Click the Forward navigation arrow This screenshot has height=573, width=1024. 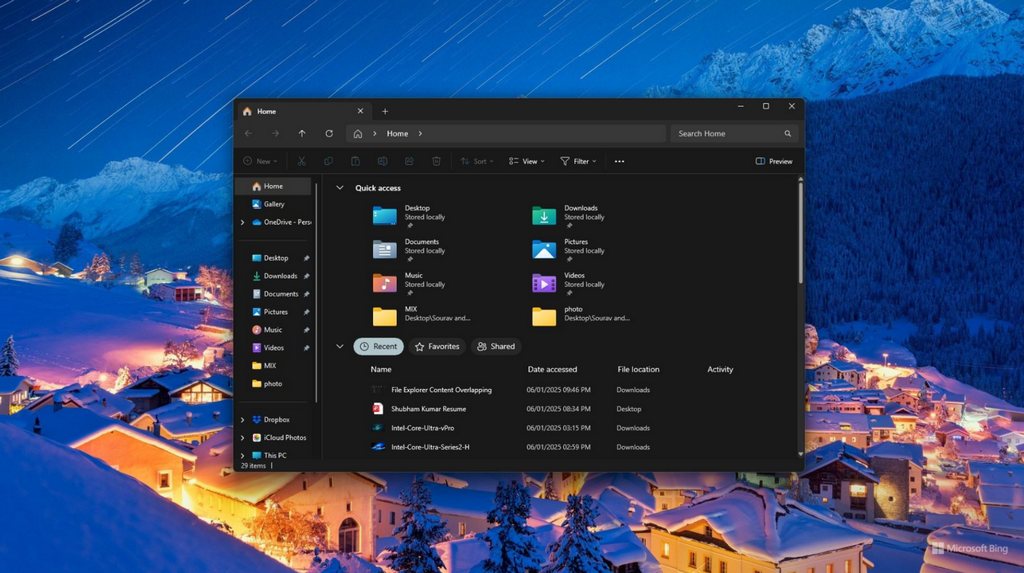click(x=275, y=133)
